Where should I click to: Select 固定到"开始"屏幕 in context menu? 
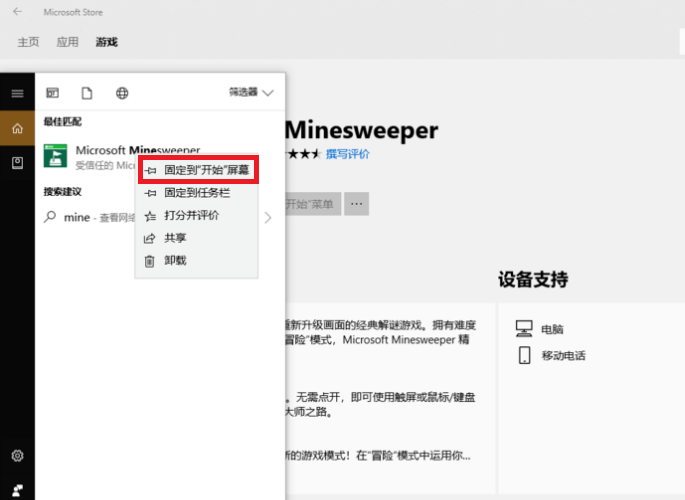(198, 170)
